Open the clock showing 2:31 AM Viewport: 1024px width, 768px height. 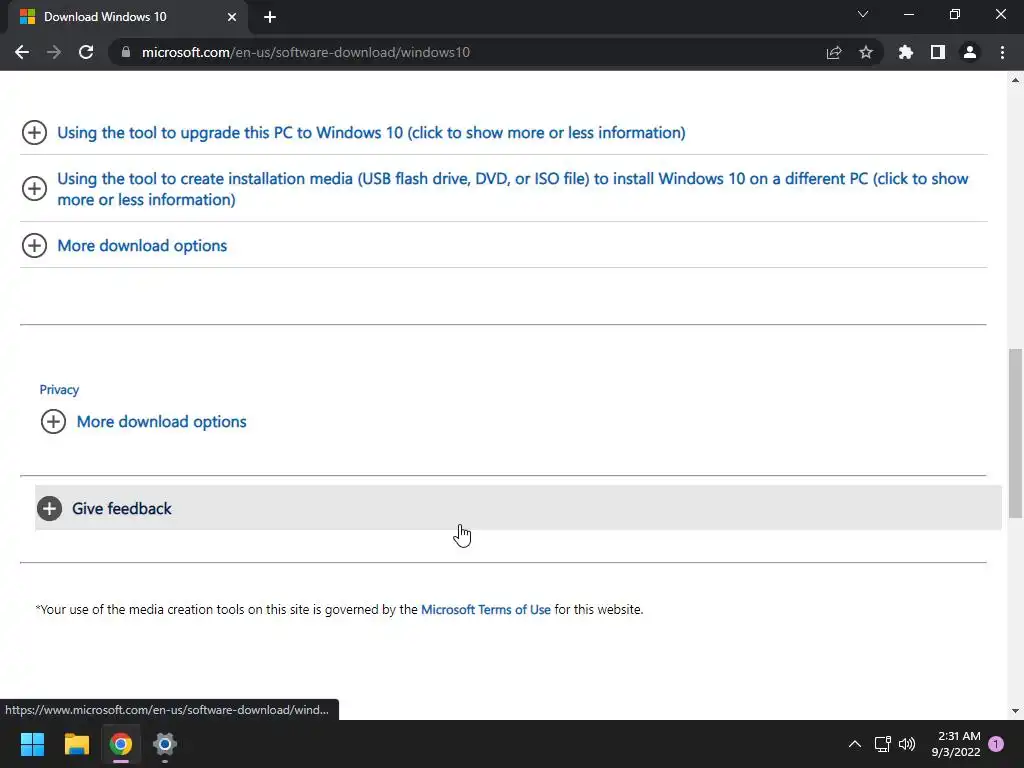956,744
